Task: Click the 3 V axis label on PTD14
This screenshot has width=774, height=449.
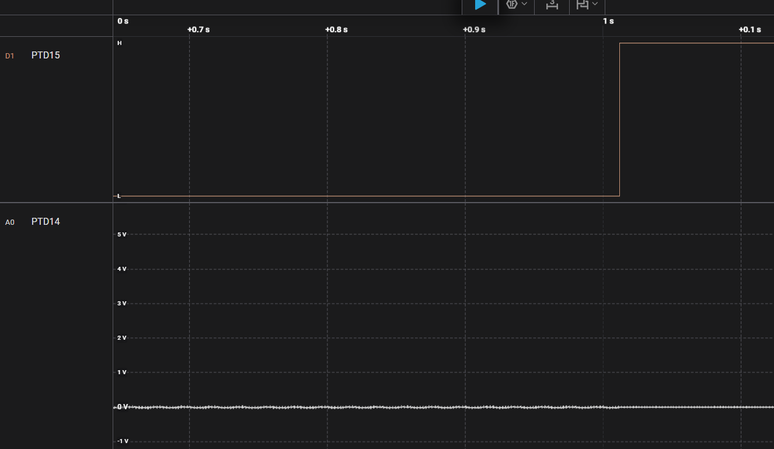Action: tap(122, 303)
